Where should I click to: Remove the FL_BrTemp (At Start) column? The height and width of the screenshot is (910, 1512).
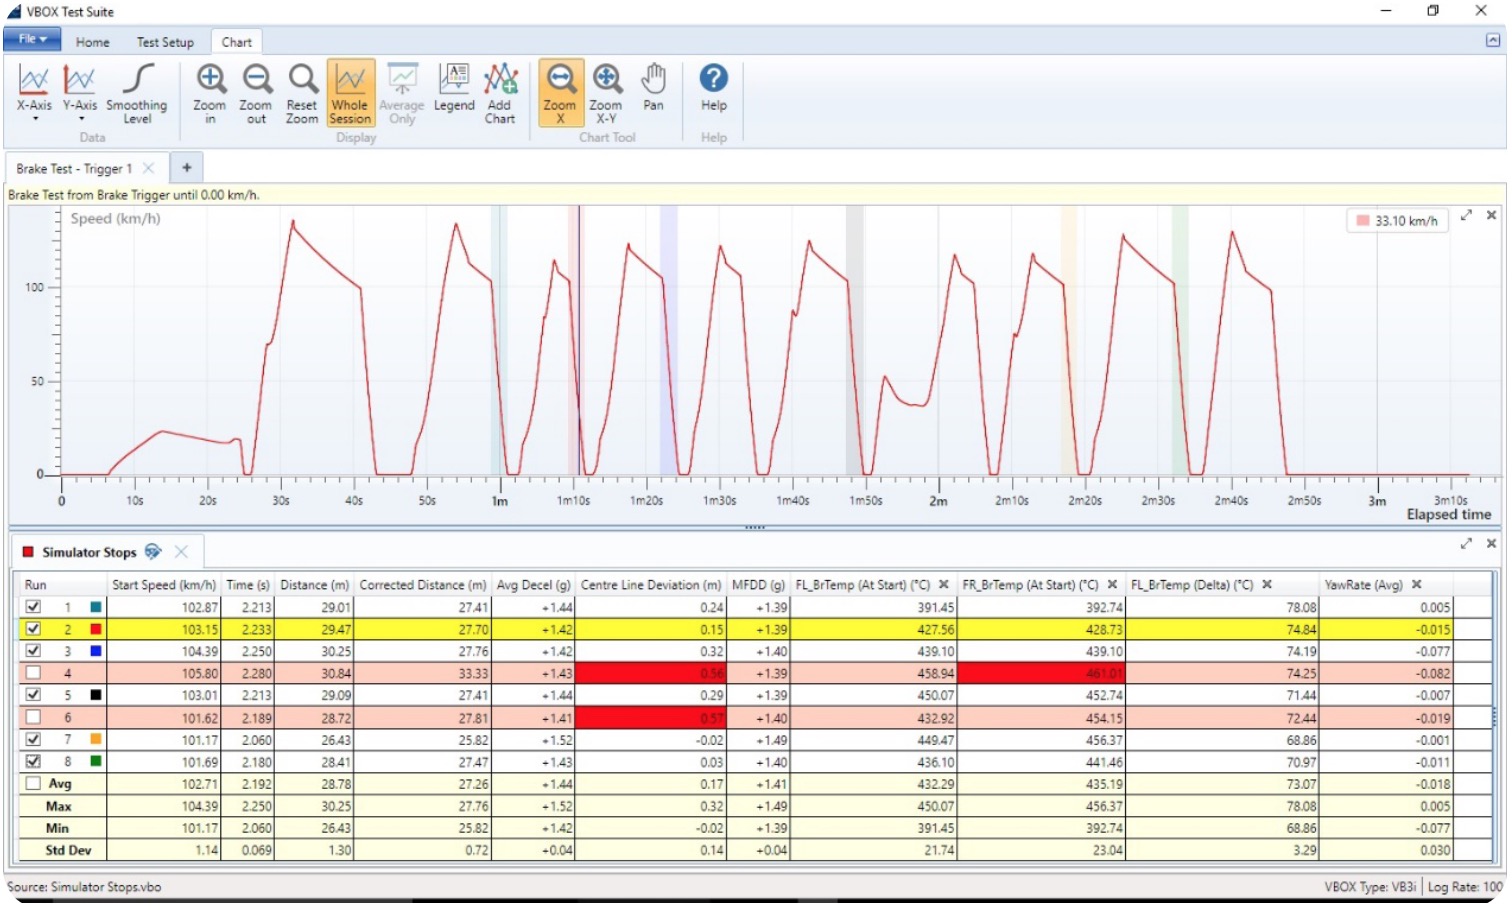coord(943,585)
